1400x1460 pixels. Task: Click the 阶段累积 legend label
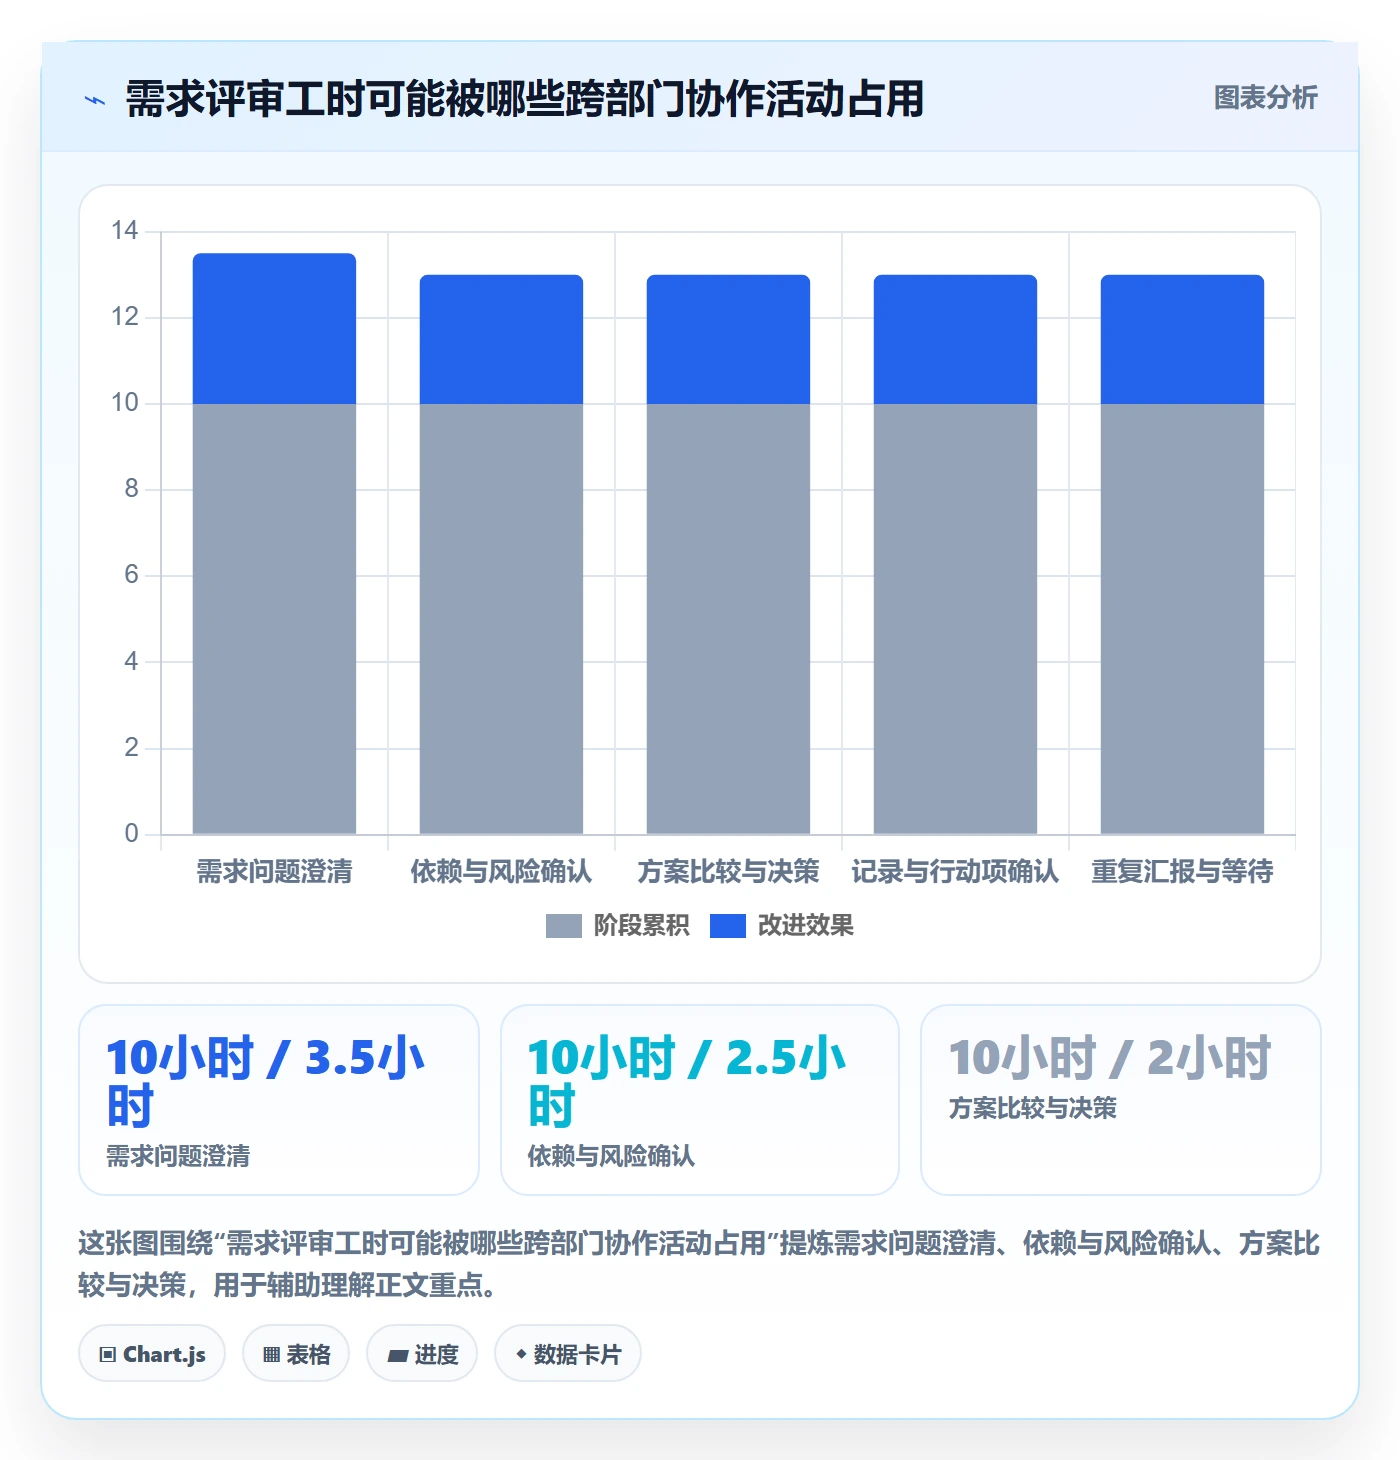(x=641, y=926)
